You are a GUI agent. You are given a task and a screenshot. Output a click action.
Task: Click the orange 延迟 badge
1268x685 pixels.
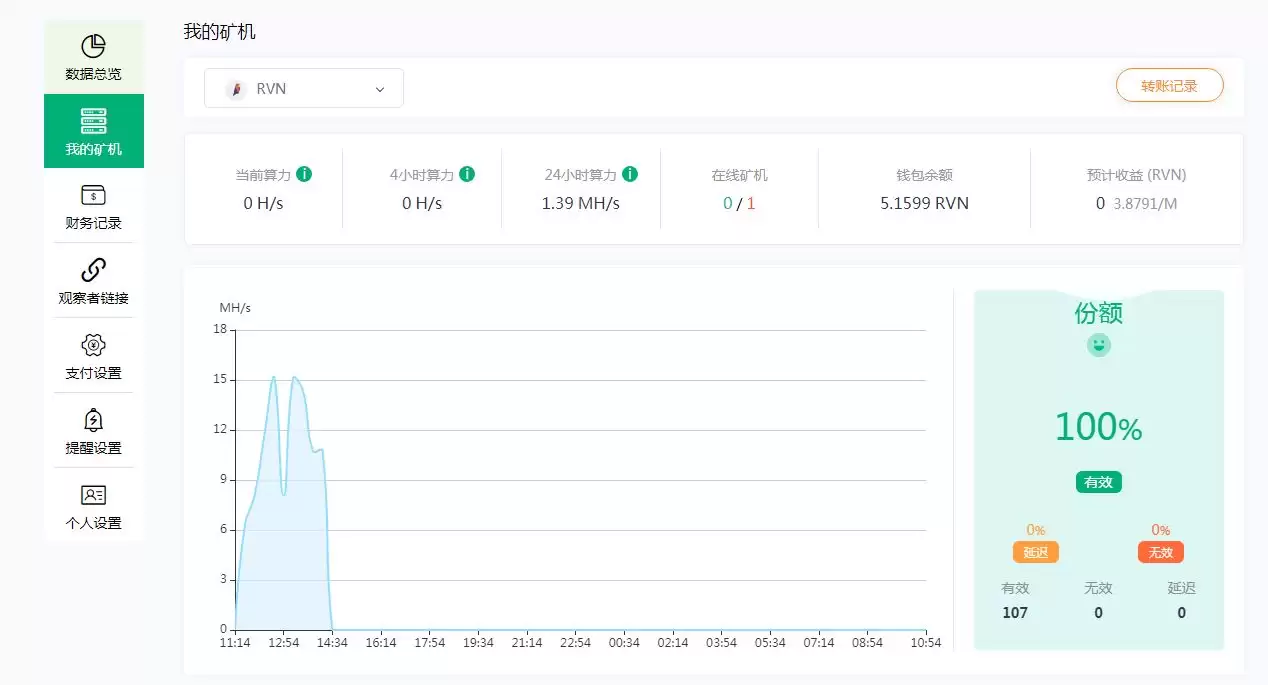tap(1035, 552)
